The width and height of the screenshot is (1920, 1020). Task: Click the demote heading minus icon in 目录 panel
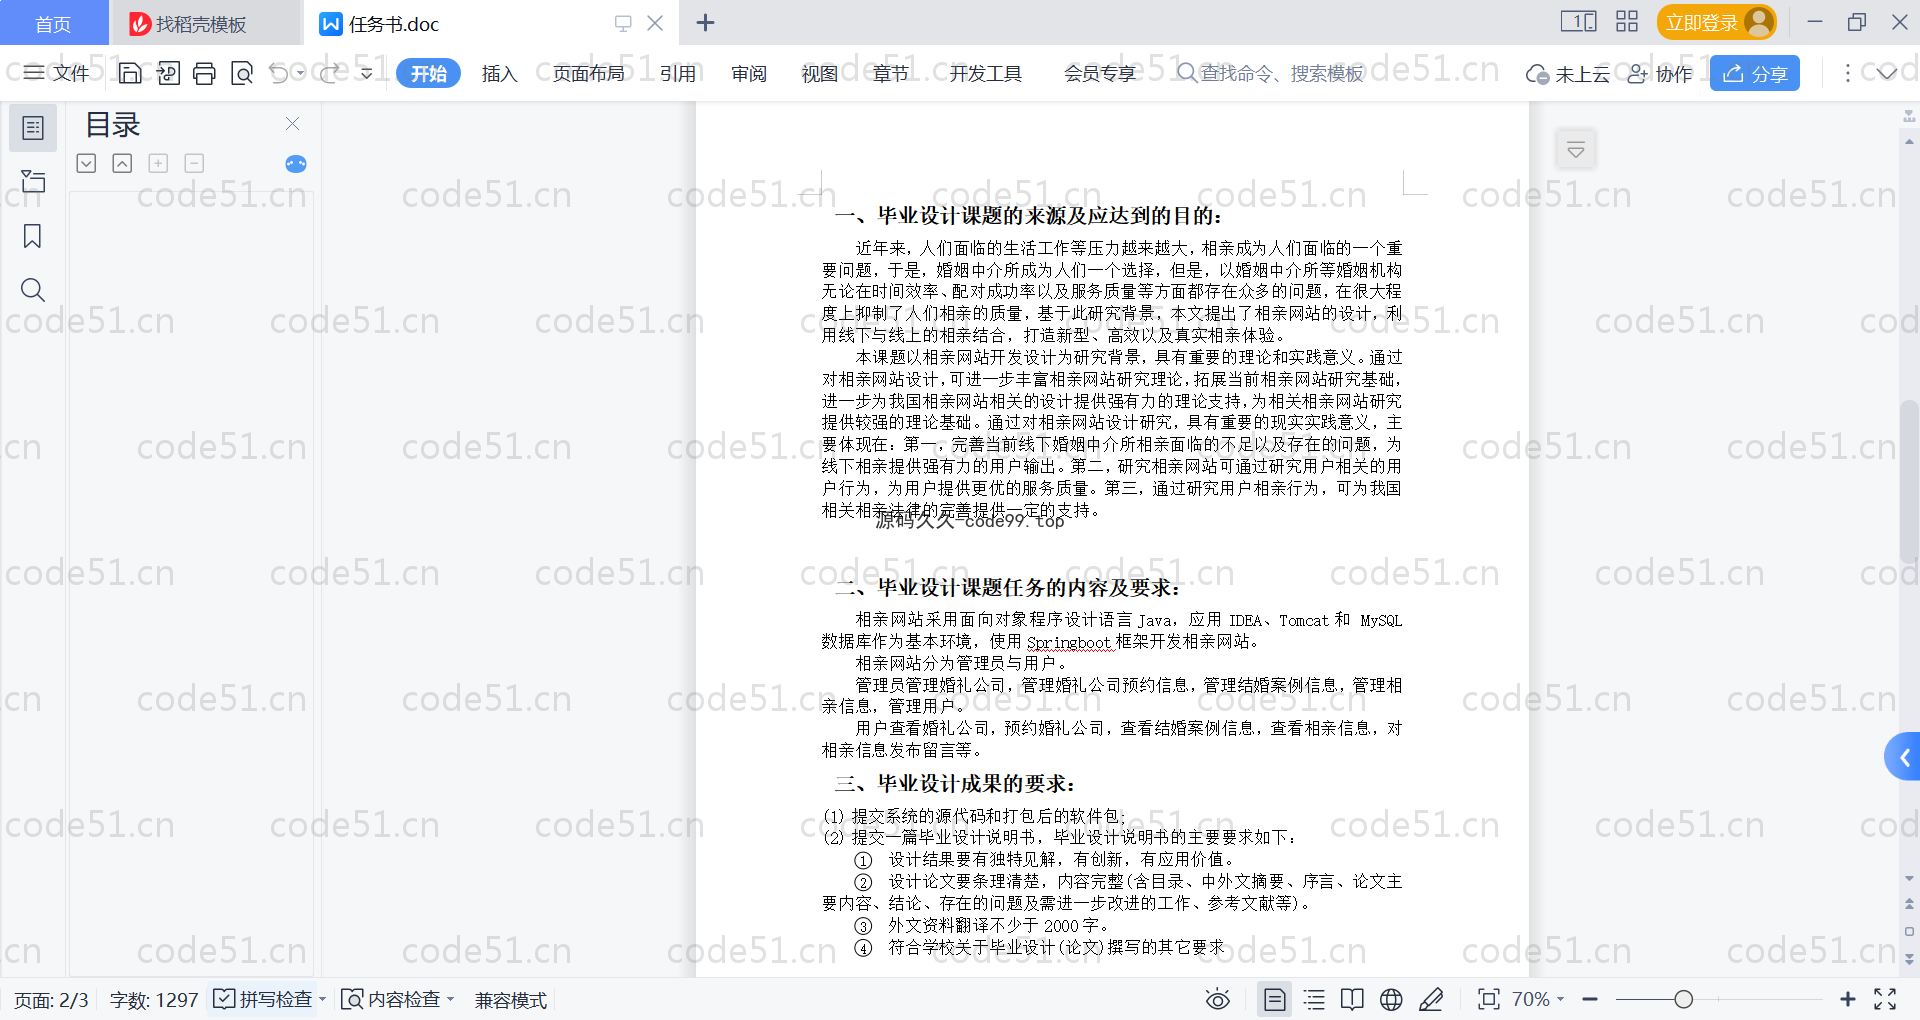pyautogui.click(x=194, y=163)
